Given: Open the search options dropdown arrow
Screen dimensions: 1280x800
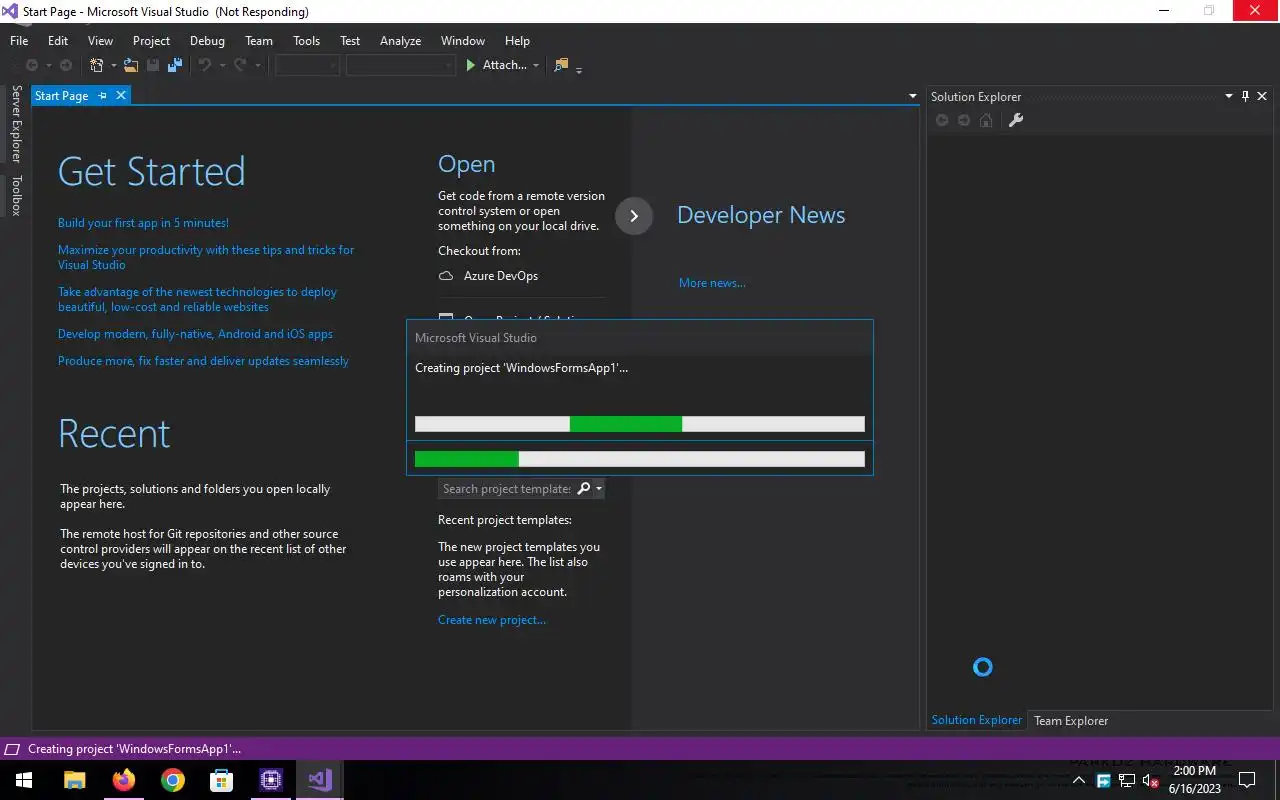Looking at the screenshot, I should click(x=599, y=489).
